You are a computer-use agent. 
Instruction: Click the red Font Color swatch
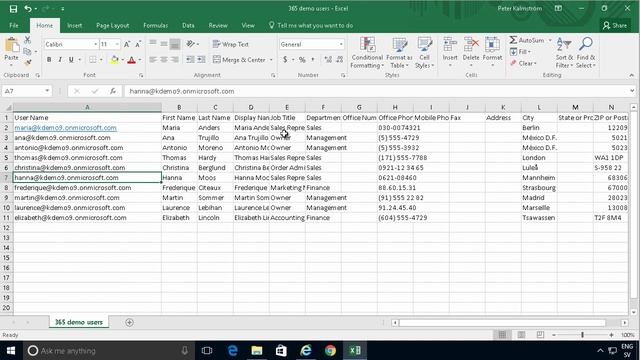tap(131, 60)
